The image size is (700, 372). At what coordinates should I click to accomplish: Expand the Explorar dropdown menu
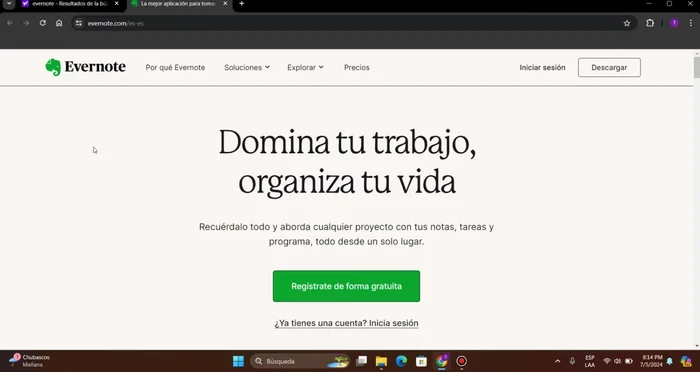tap(305, 67)
